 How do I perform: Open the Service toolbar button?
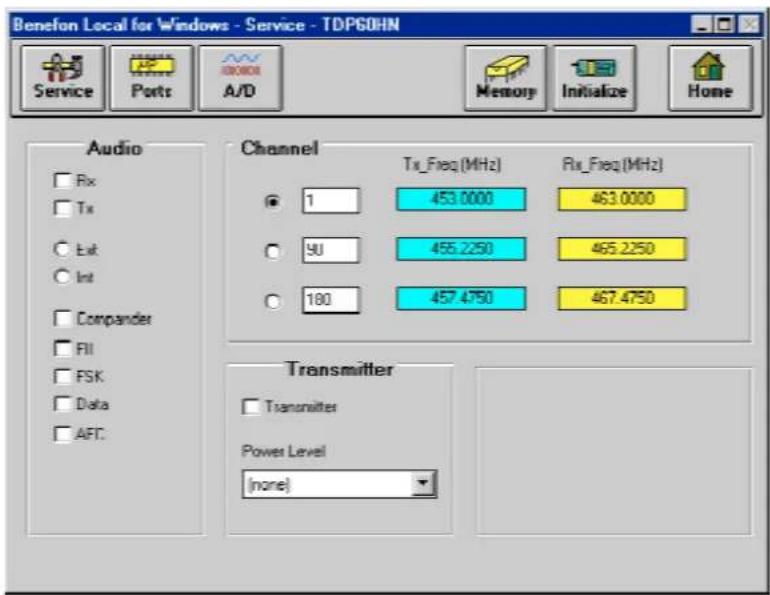pyautogui.click(x=62, y=78)
